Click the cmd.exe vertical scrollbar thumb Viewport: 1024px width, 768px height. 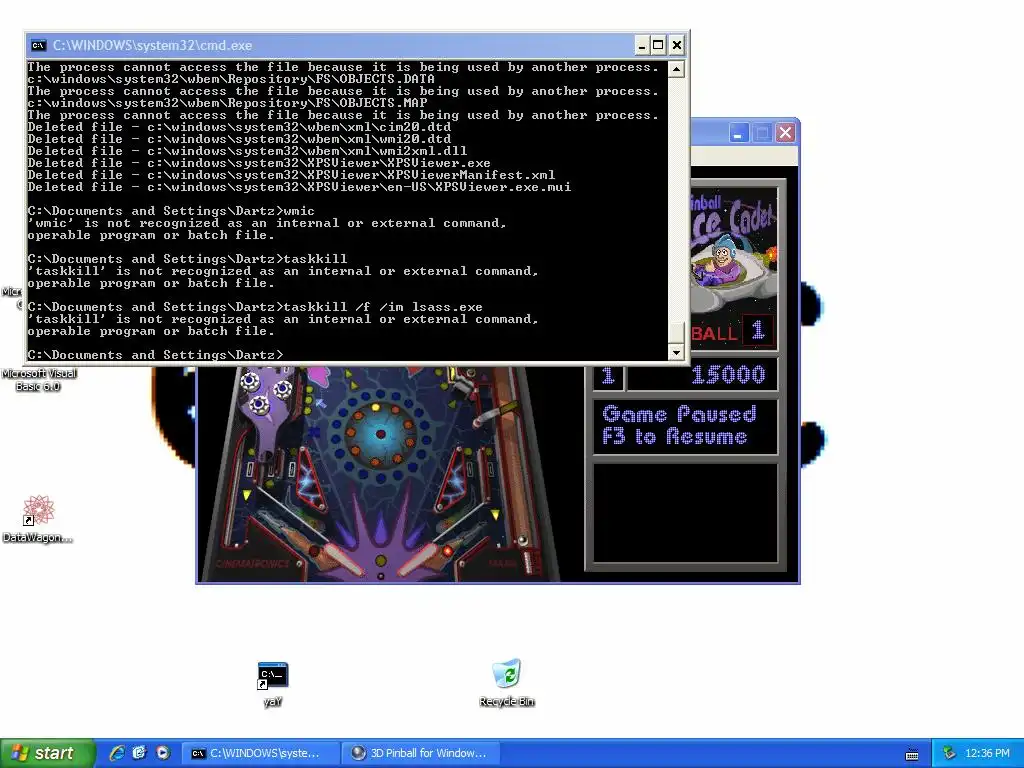(x=677, y=332)
